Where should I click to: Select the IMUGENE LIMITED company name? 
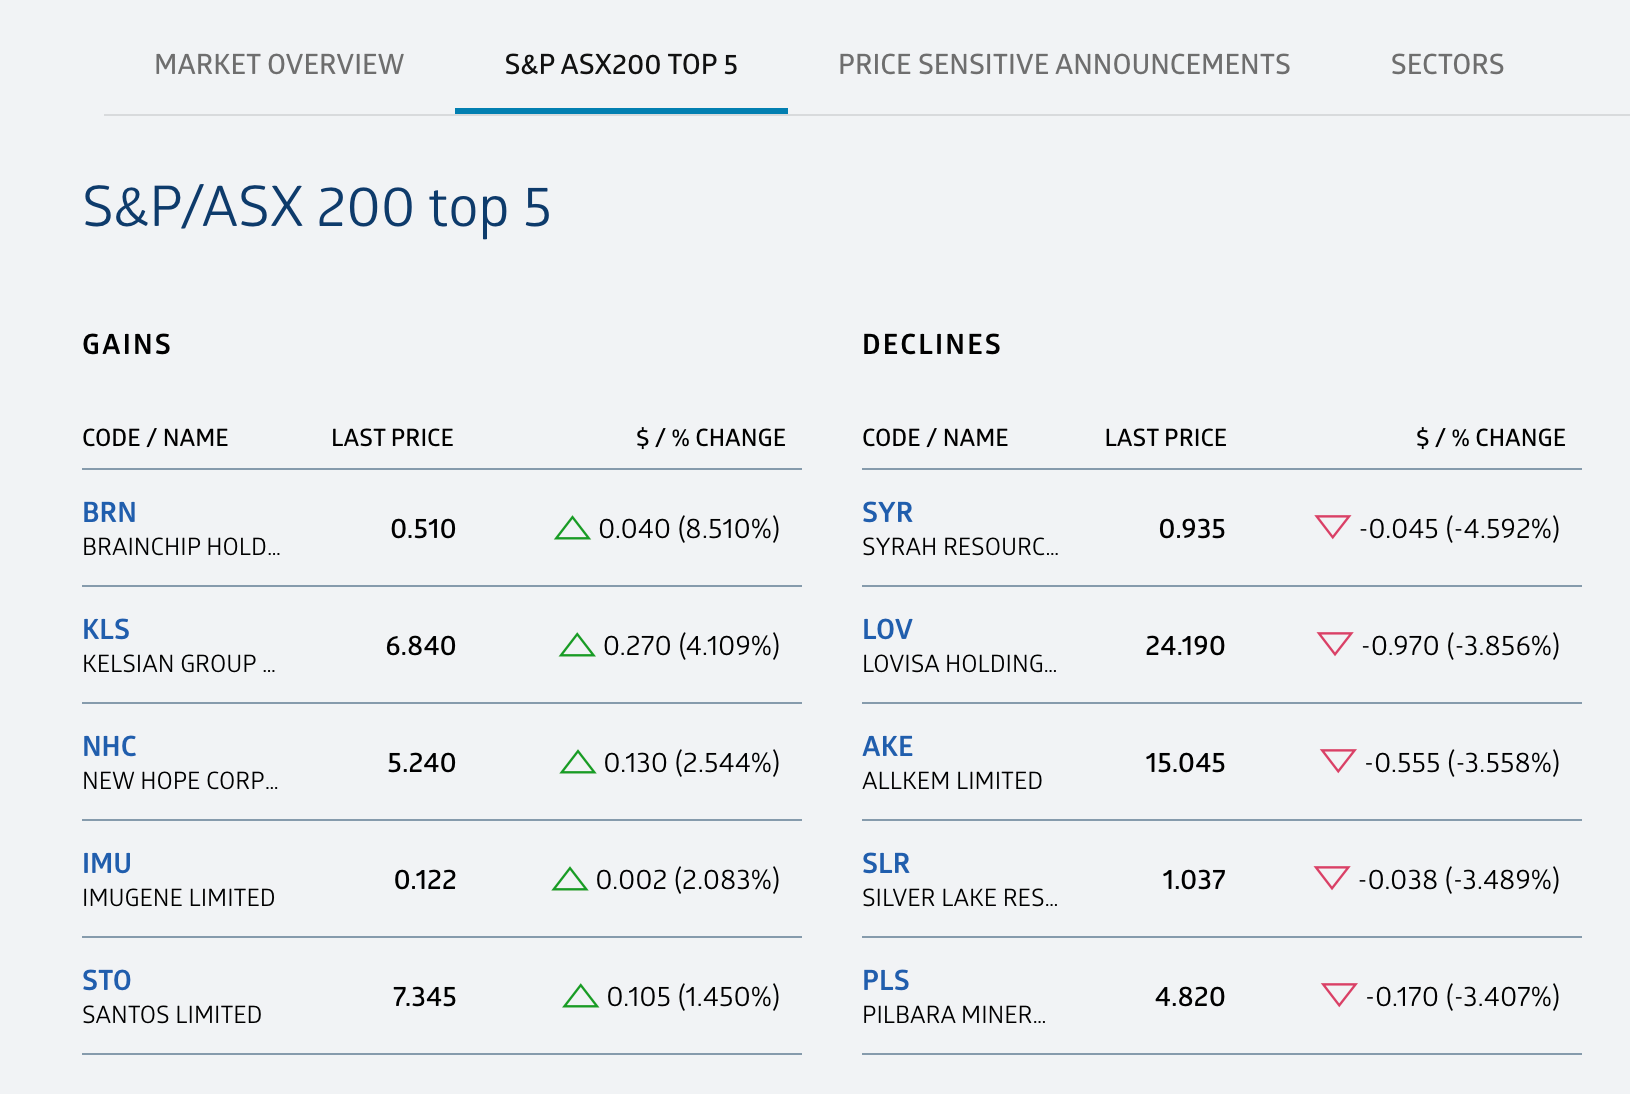(178, 898)
